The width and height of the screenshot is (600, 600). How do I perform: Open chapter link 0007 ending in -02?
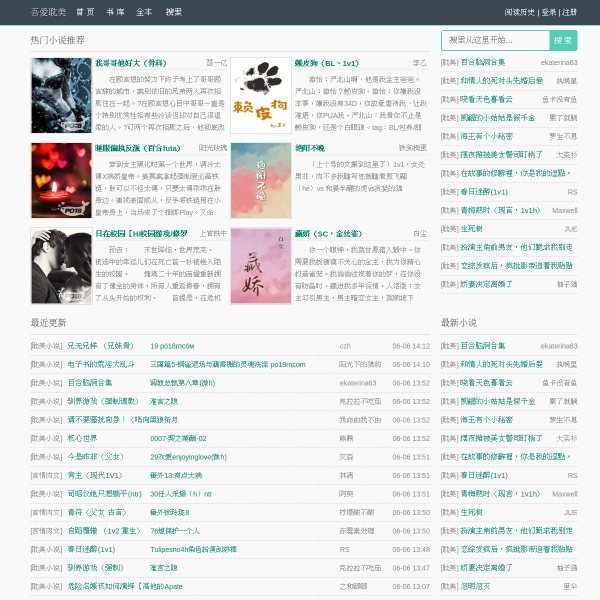178,439
